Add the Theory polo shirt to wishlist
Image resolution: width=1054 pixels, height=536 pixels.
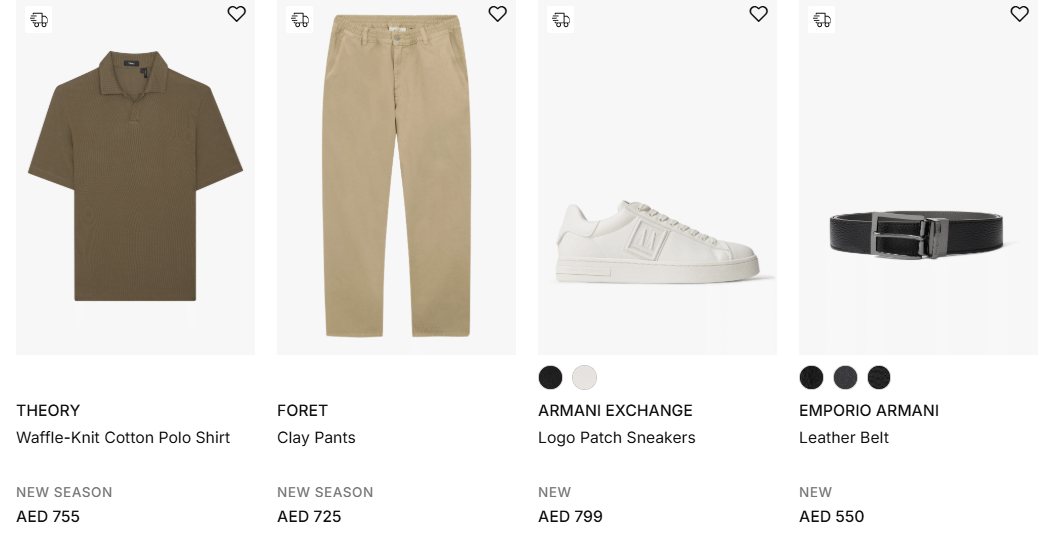point(236,14)
